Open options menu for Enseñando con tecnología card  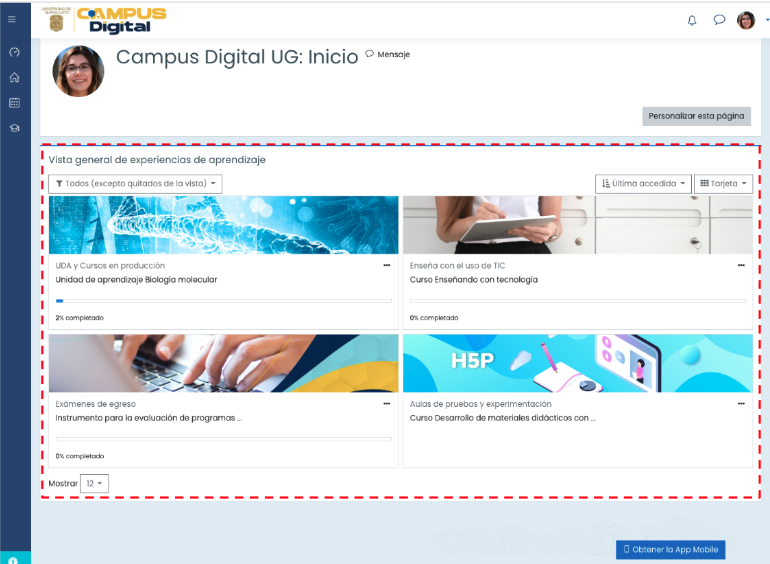741,265
